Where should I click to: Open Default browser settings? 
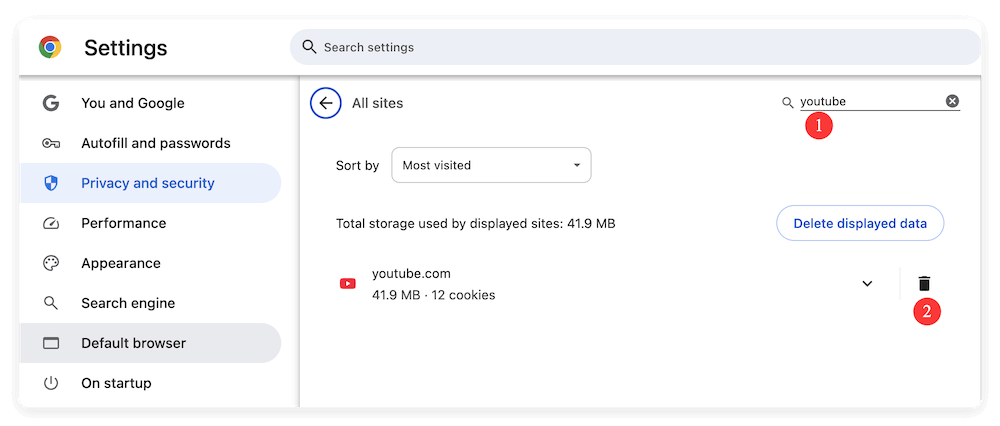(150, 343)
